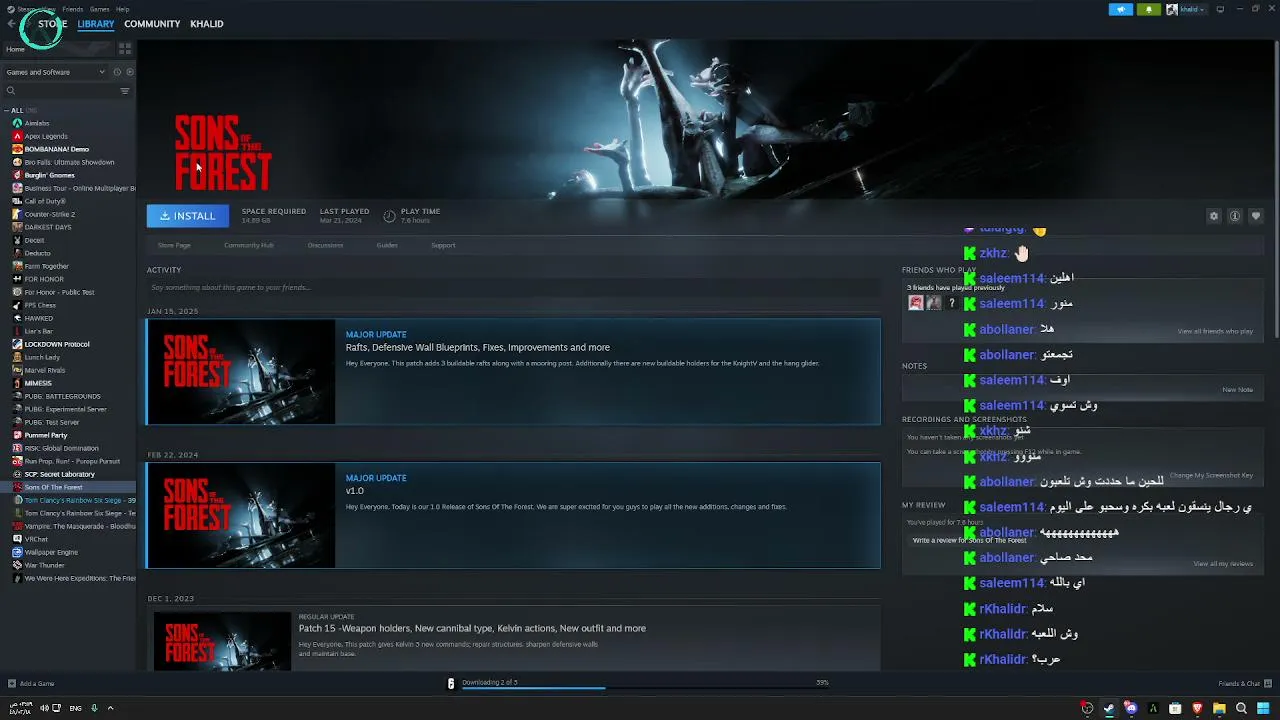Select LOCKDOWN Protocol in library list
Screen dimensions: 1280x720
click(x=68, y=344)
